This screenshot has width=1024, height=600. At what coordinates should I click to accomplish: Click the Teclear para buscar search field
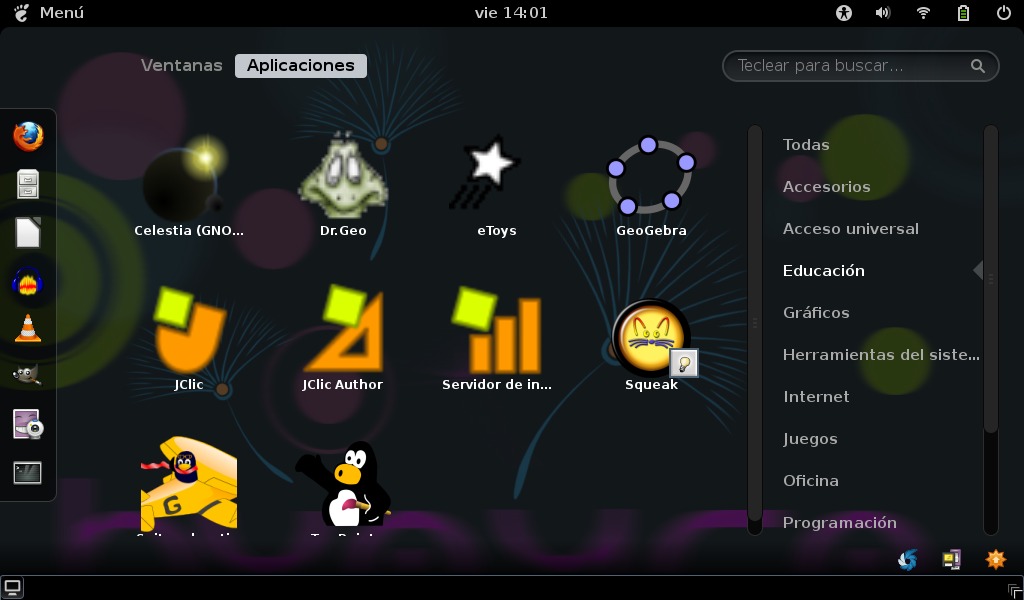[x=850, y=66]
